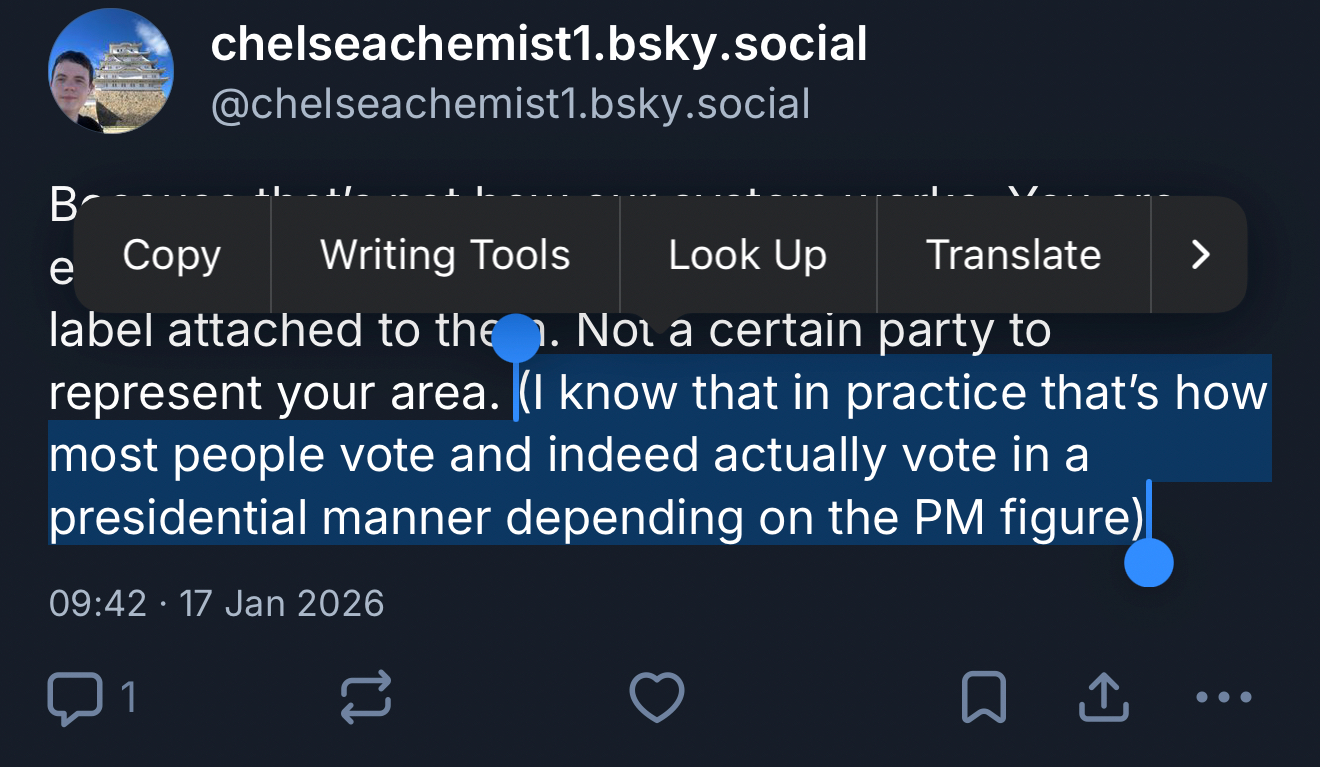
Task: Tap the reply speech bubble icon
Action: pos(75,697)
